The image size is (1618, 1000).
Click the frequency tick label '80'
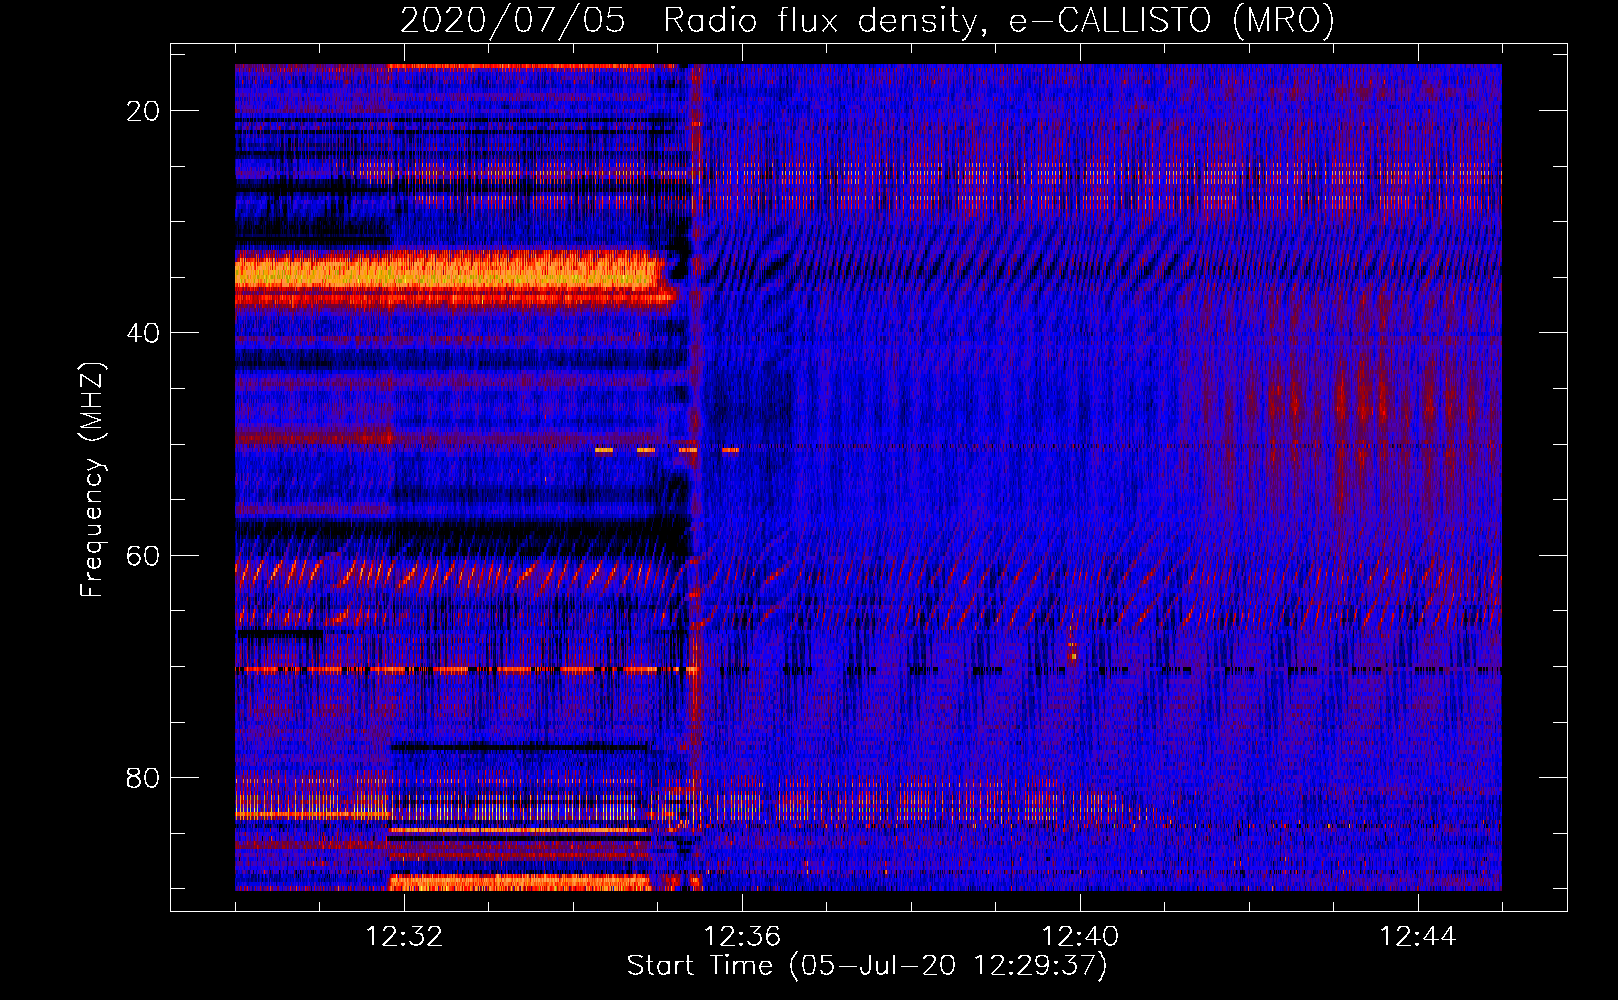click(x=144, y=777)
